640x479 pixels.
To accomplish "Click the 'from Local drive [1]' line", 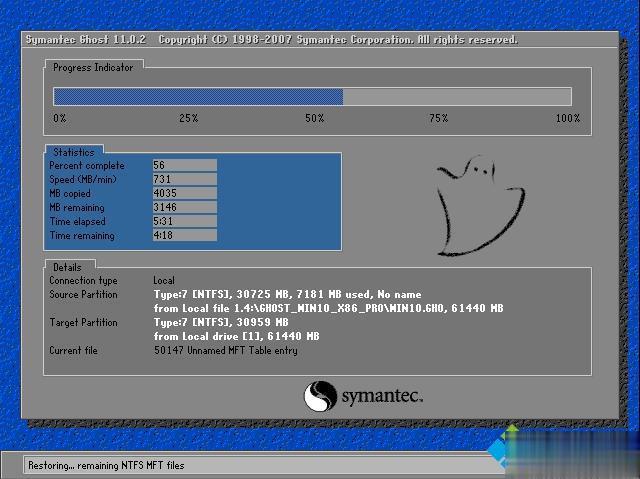I will (237, 337).
